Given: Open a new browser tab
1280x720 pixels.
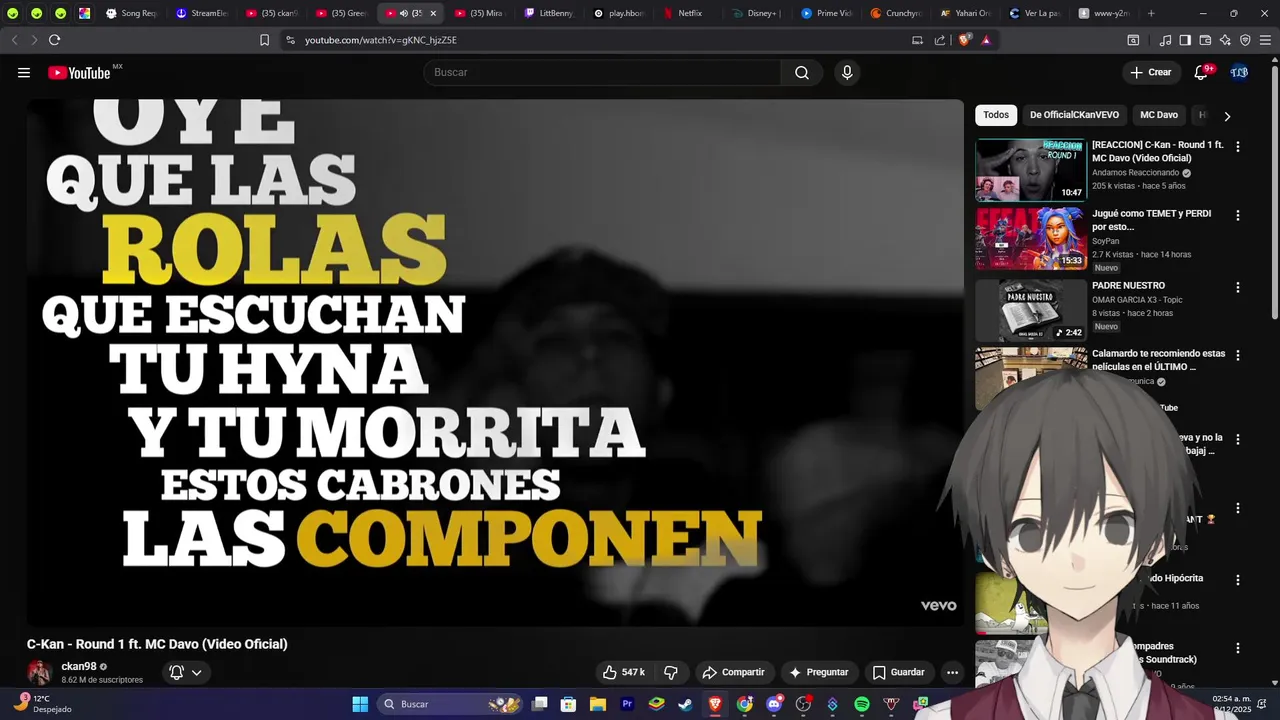Looking at the screenshot, I should tap(1151, 13).
